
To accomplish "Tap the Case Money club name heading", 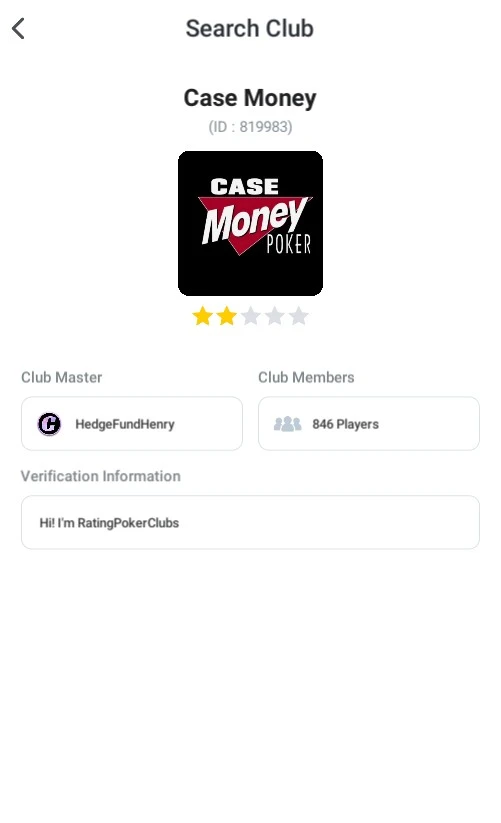I will (x=250, y=98).
